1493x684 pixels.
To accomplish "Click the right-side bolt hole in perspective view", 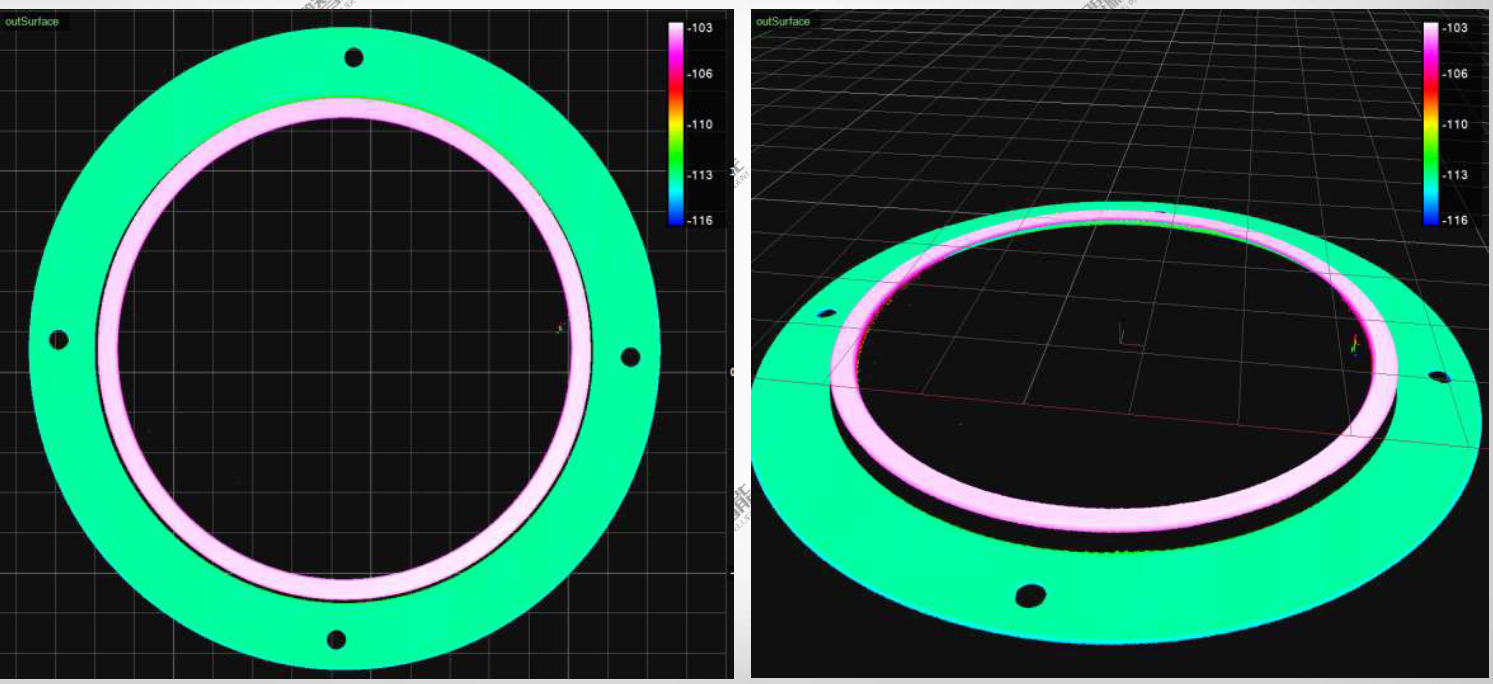I will tap(1439, 377).
